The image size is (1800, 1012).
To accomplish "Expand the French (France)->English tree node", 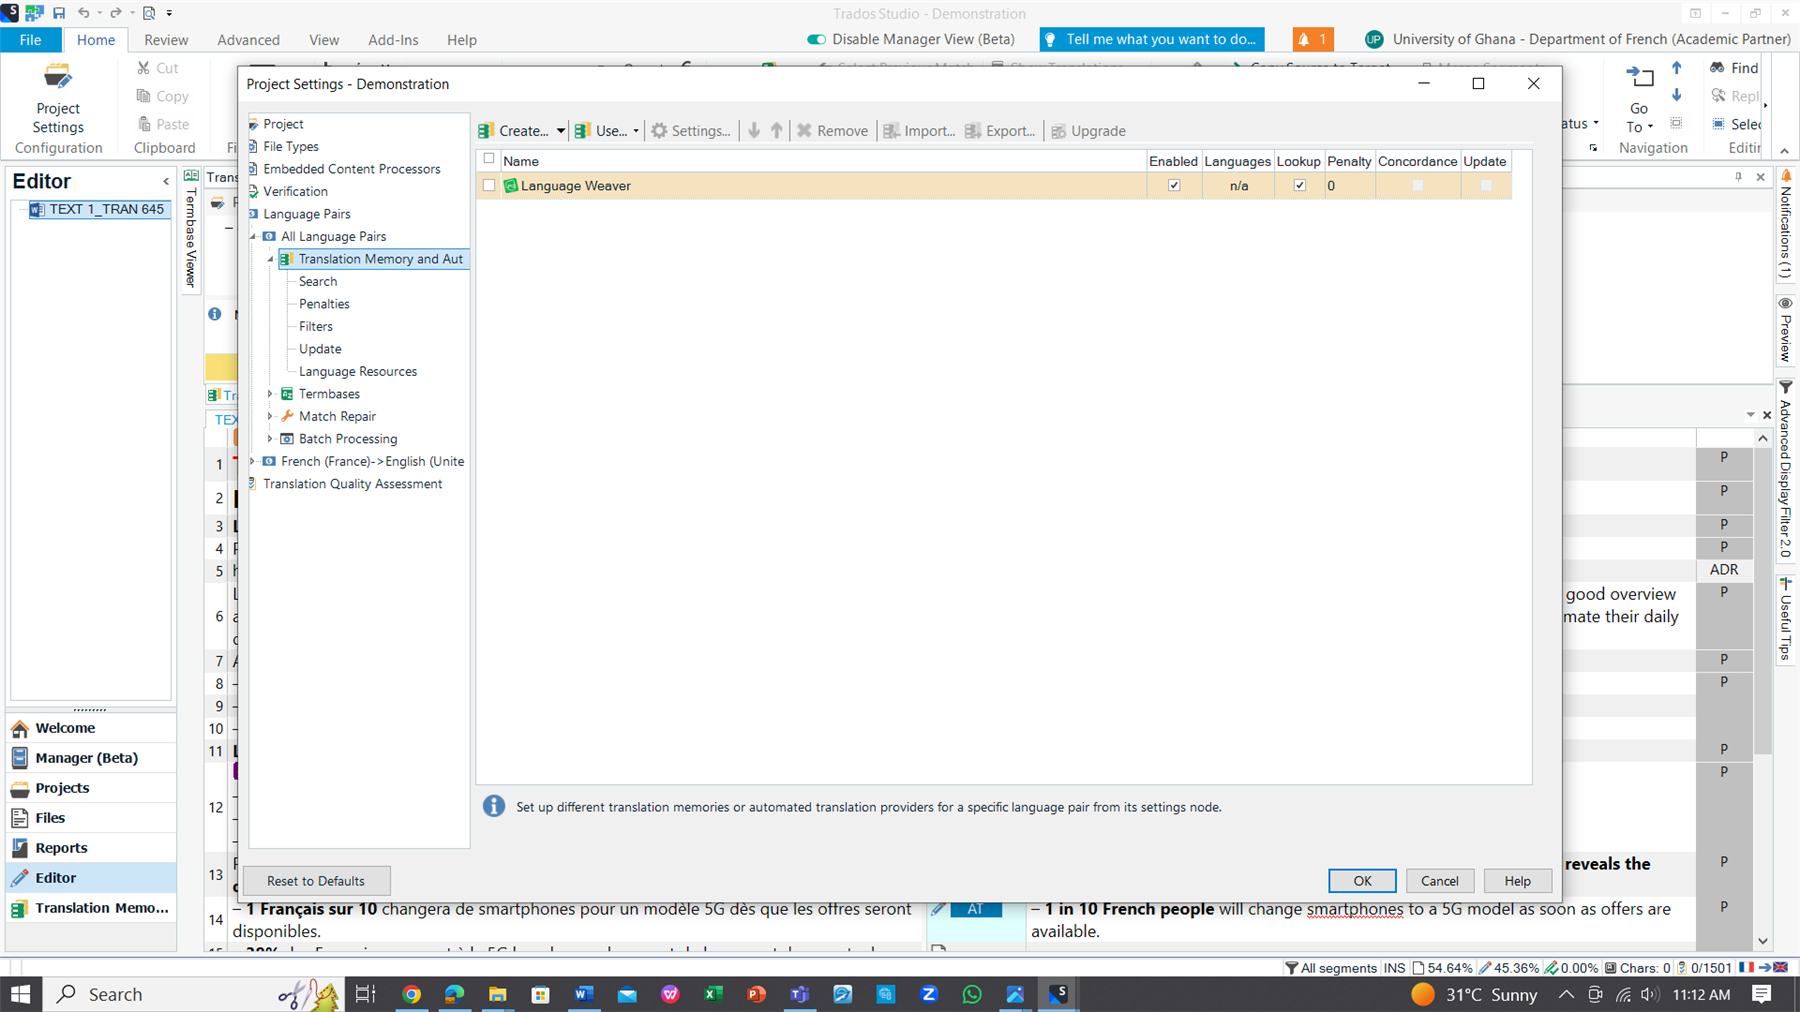I will [253, 461].
